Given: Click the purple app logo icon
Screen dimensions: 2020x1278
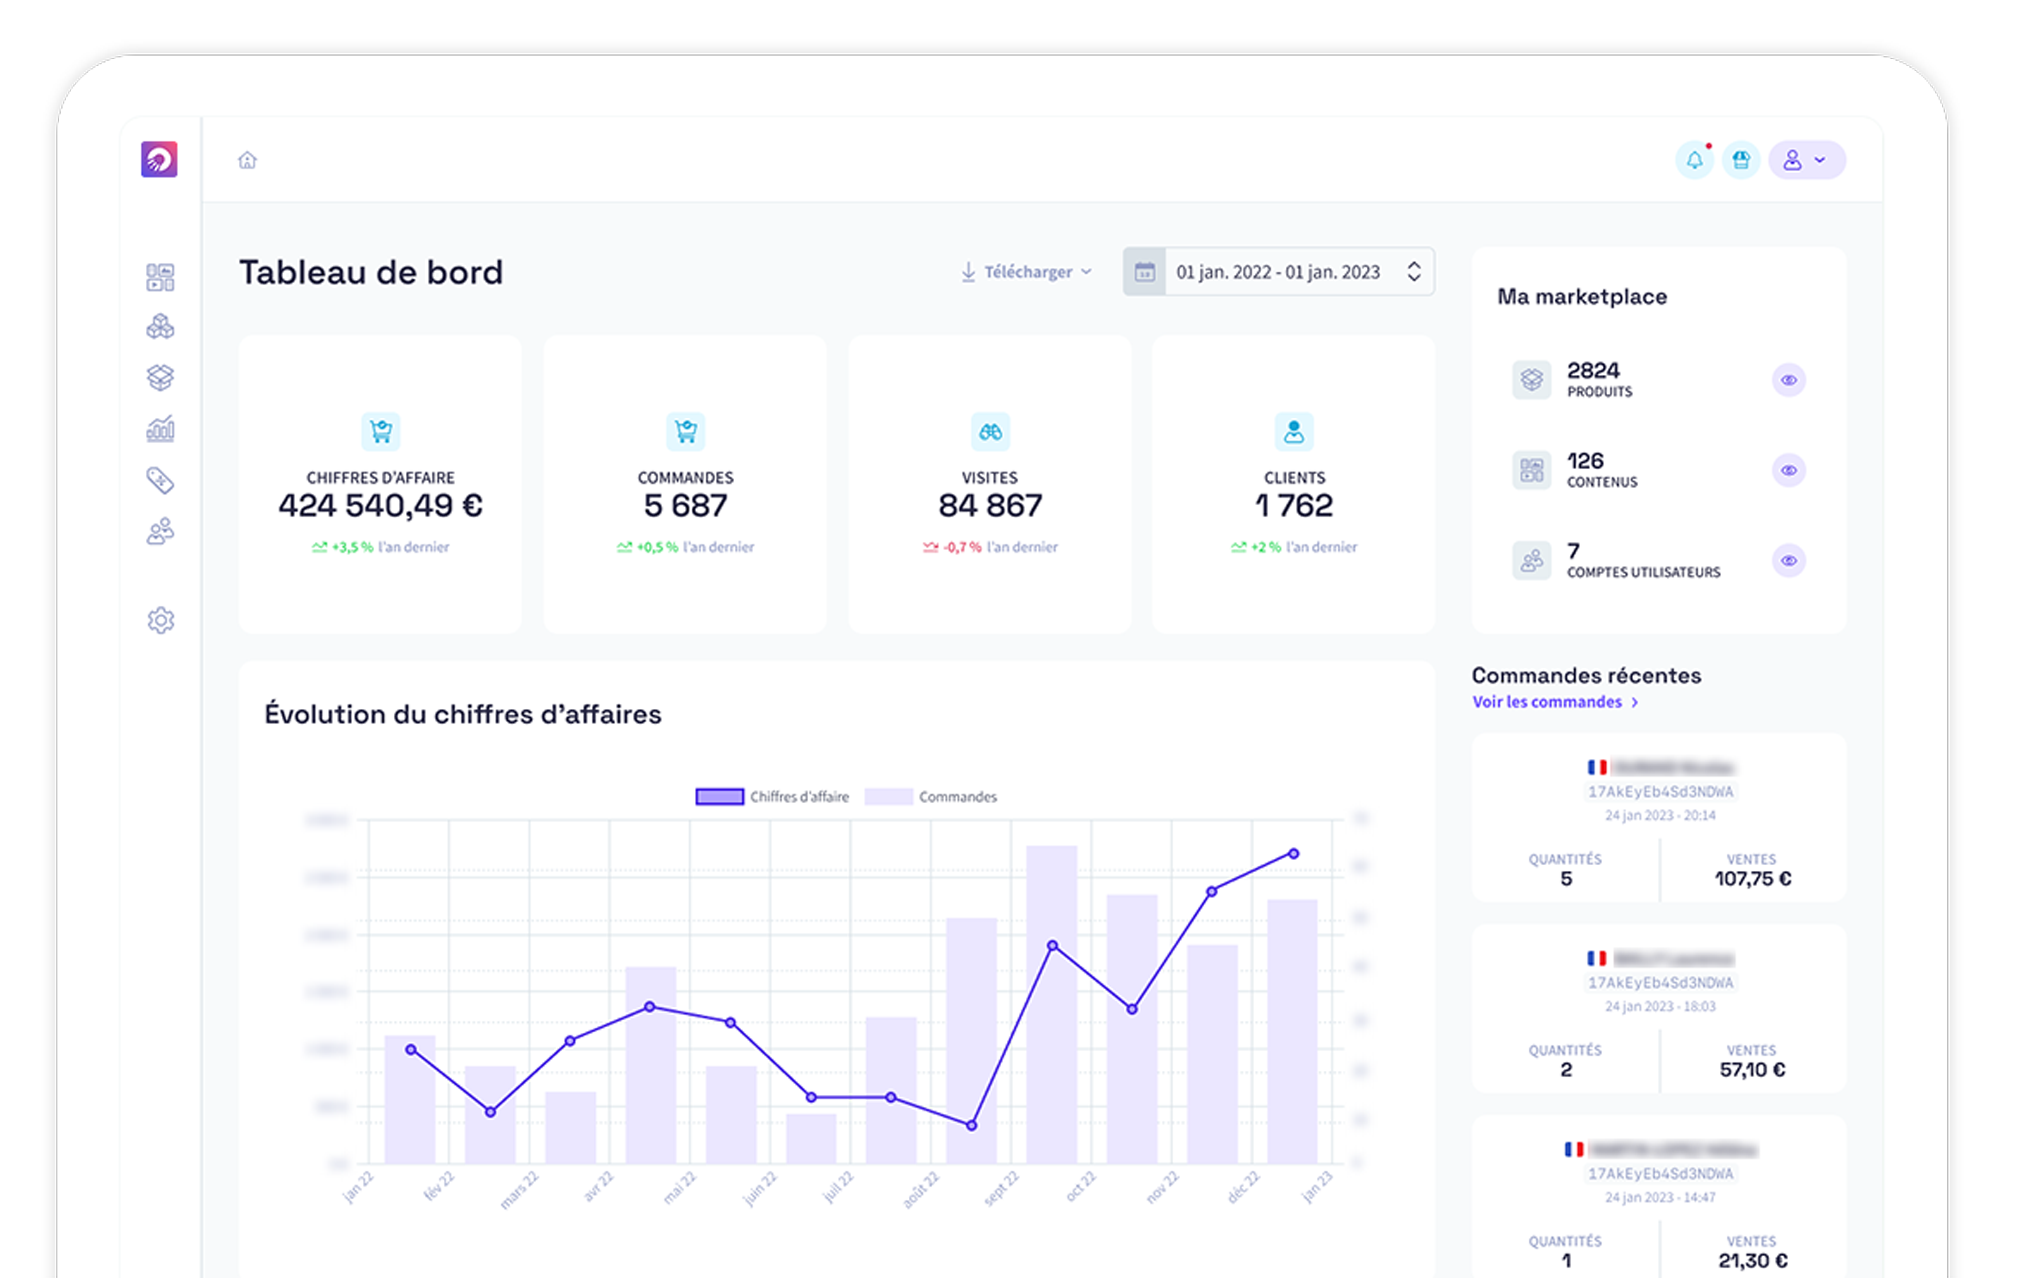Looking at the screenshot, I should (x=159, y=159).
